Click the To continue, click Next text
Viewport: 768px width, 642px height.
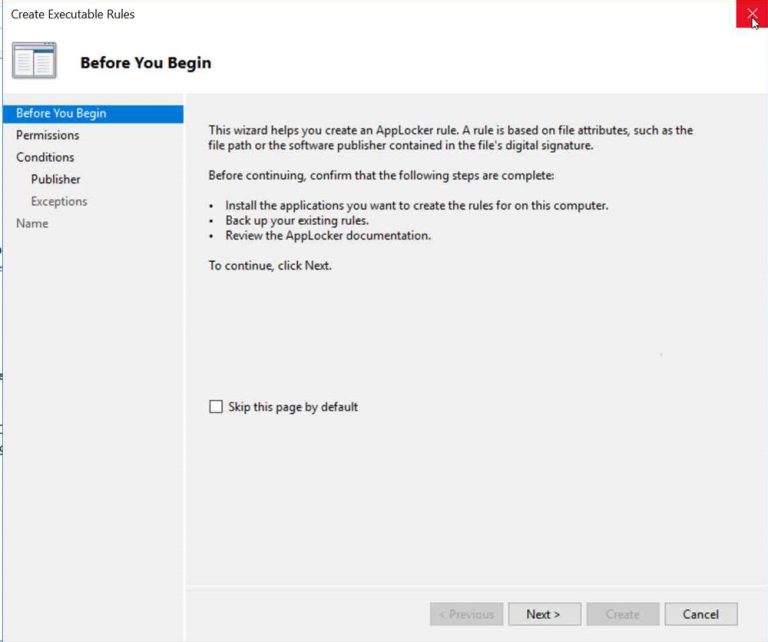tap(269, 266)
